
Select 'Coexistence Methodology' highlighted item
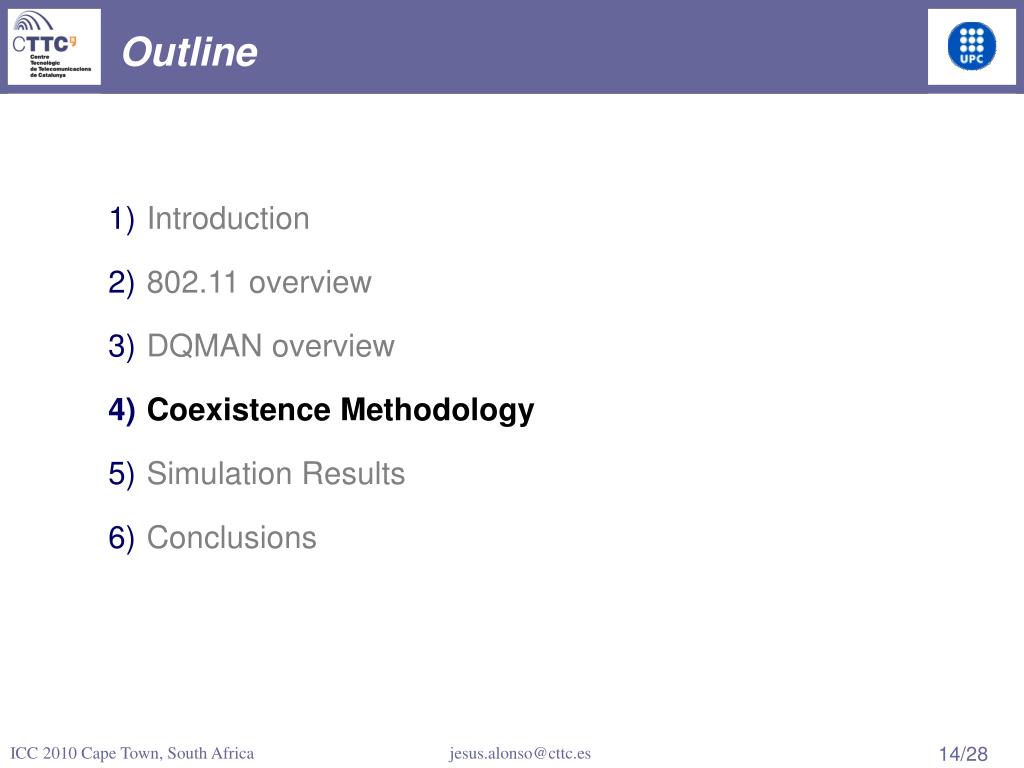340,410
